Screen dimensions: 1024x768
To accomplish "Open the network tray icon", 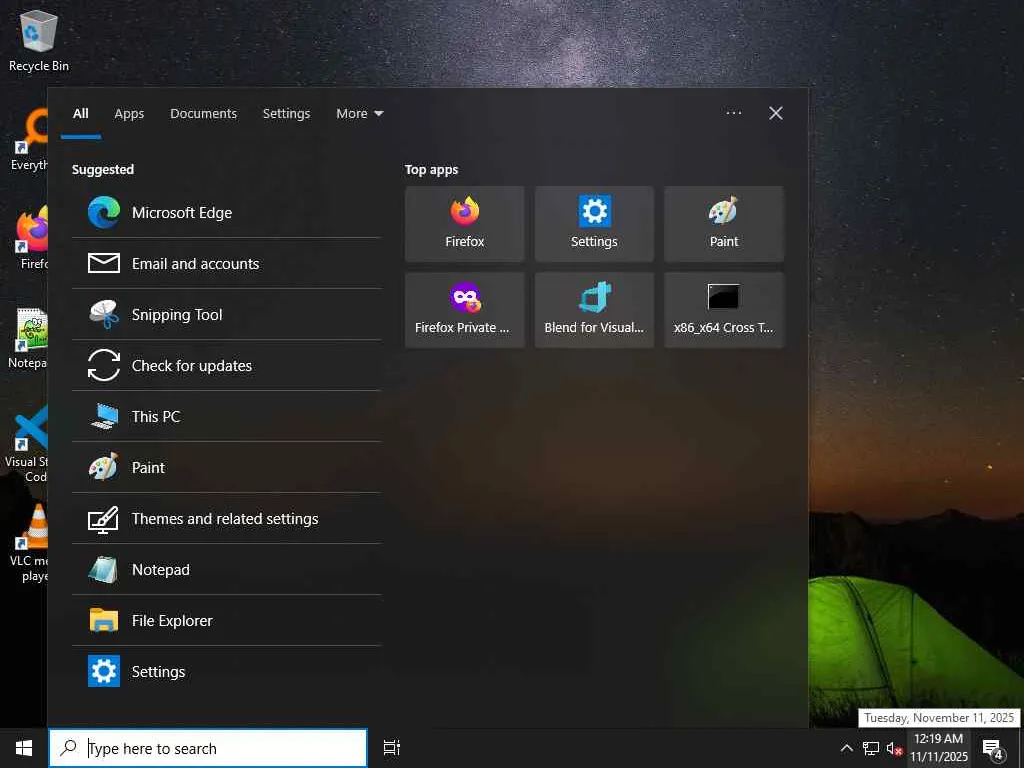I will click(871, 748).
